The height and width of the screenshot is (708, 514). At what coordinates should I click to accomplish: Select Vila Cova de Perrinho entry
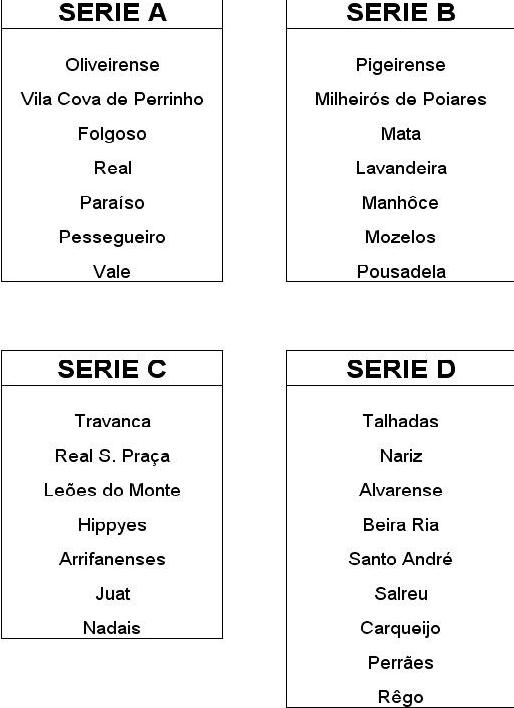pyautogui.click(x=112, y=99)
